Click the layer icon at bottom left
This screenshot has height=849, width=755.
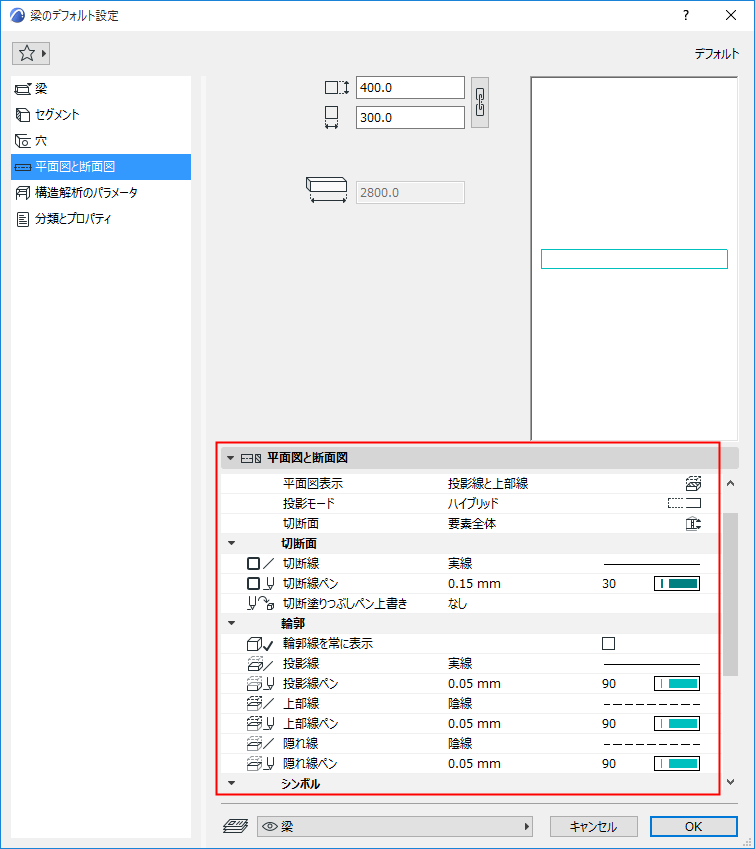[x=236, y=826]
